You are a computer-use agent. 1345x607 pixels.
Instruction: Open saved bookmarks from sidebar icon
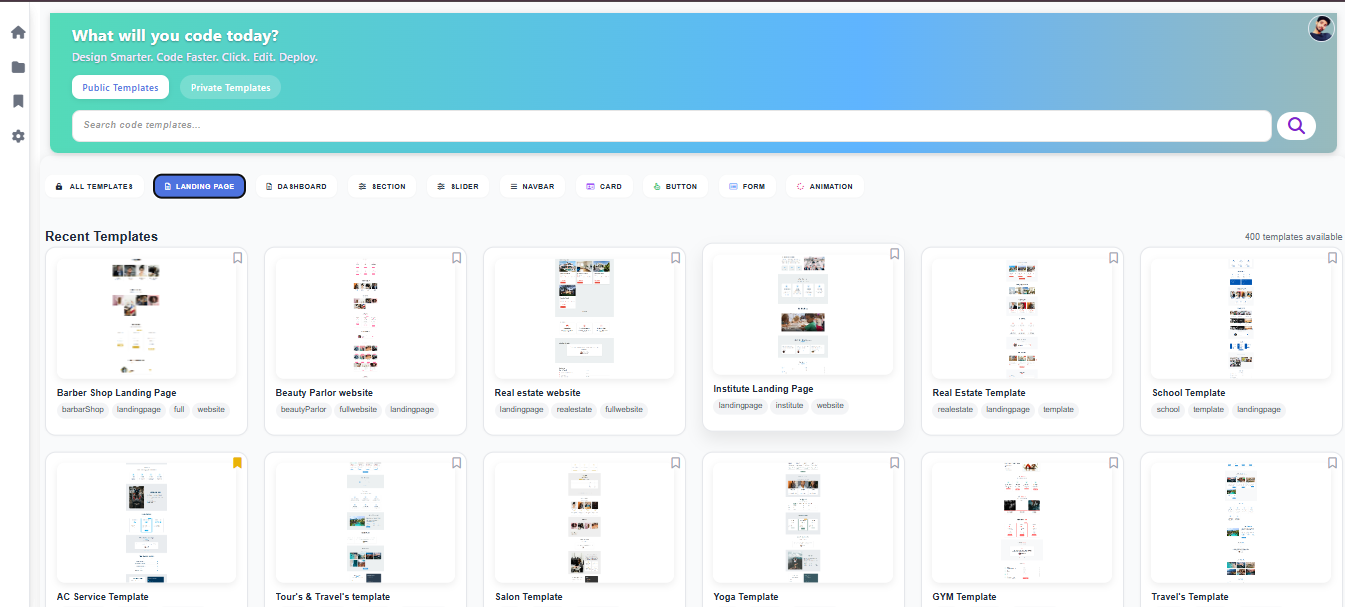click(x=18, y=101)
